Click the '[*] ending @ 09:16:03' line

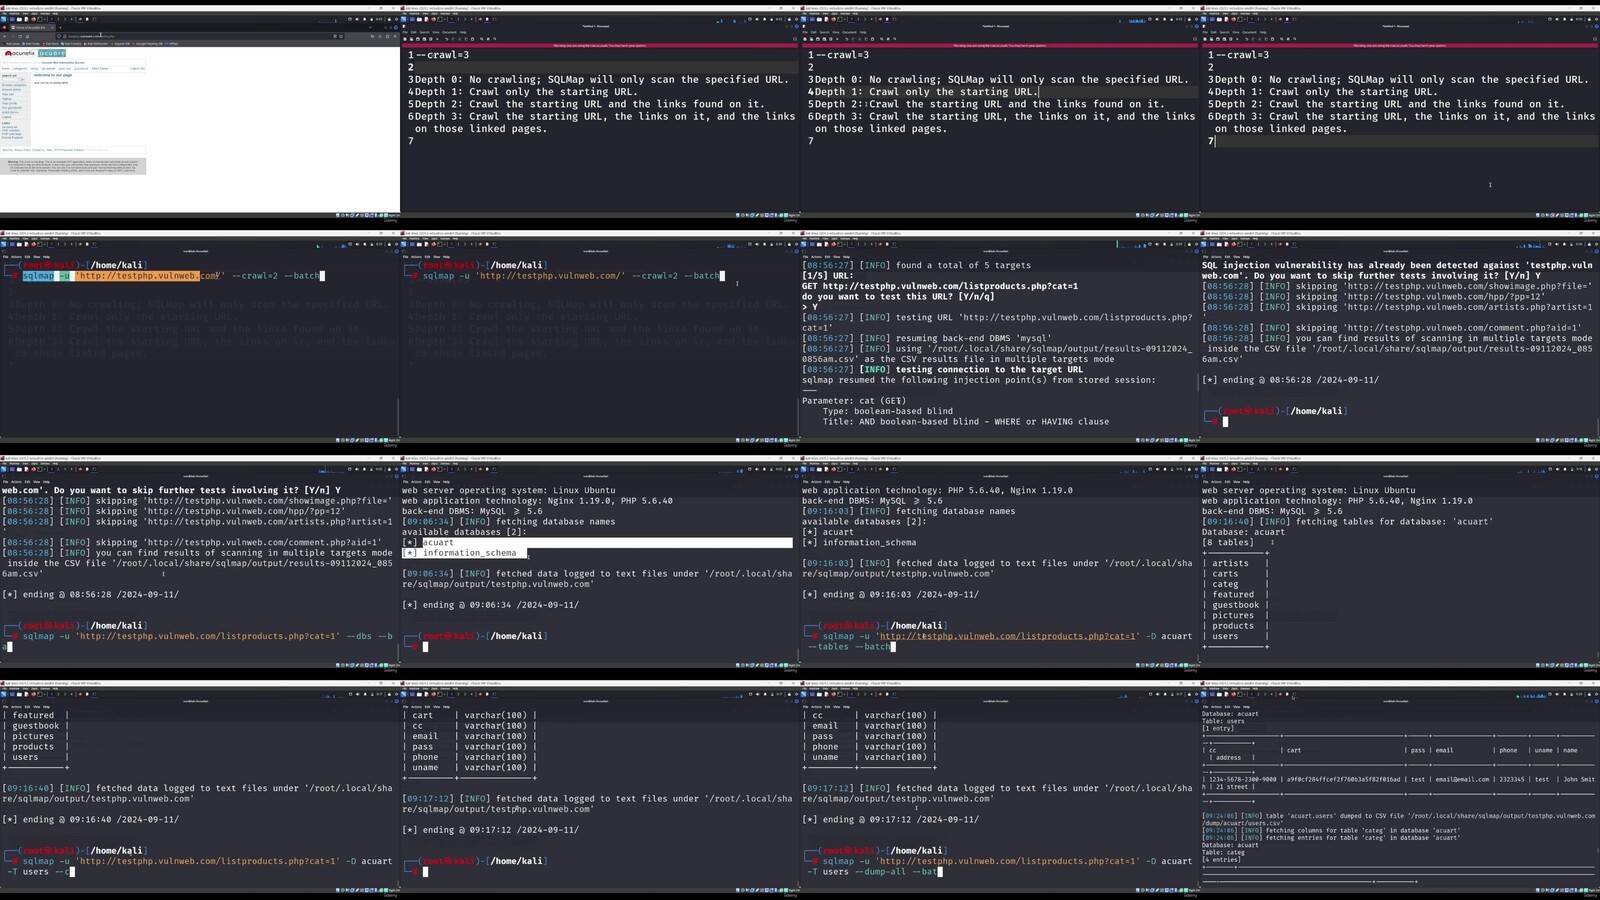pyautogui.click(x=890, y=594)
